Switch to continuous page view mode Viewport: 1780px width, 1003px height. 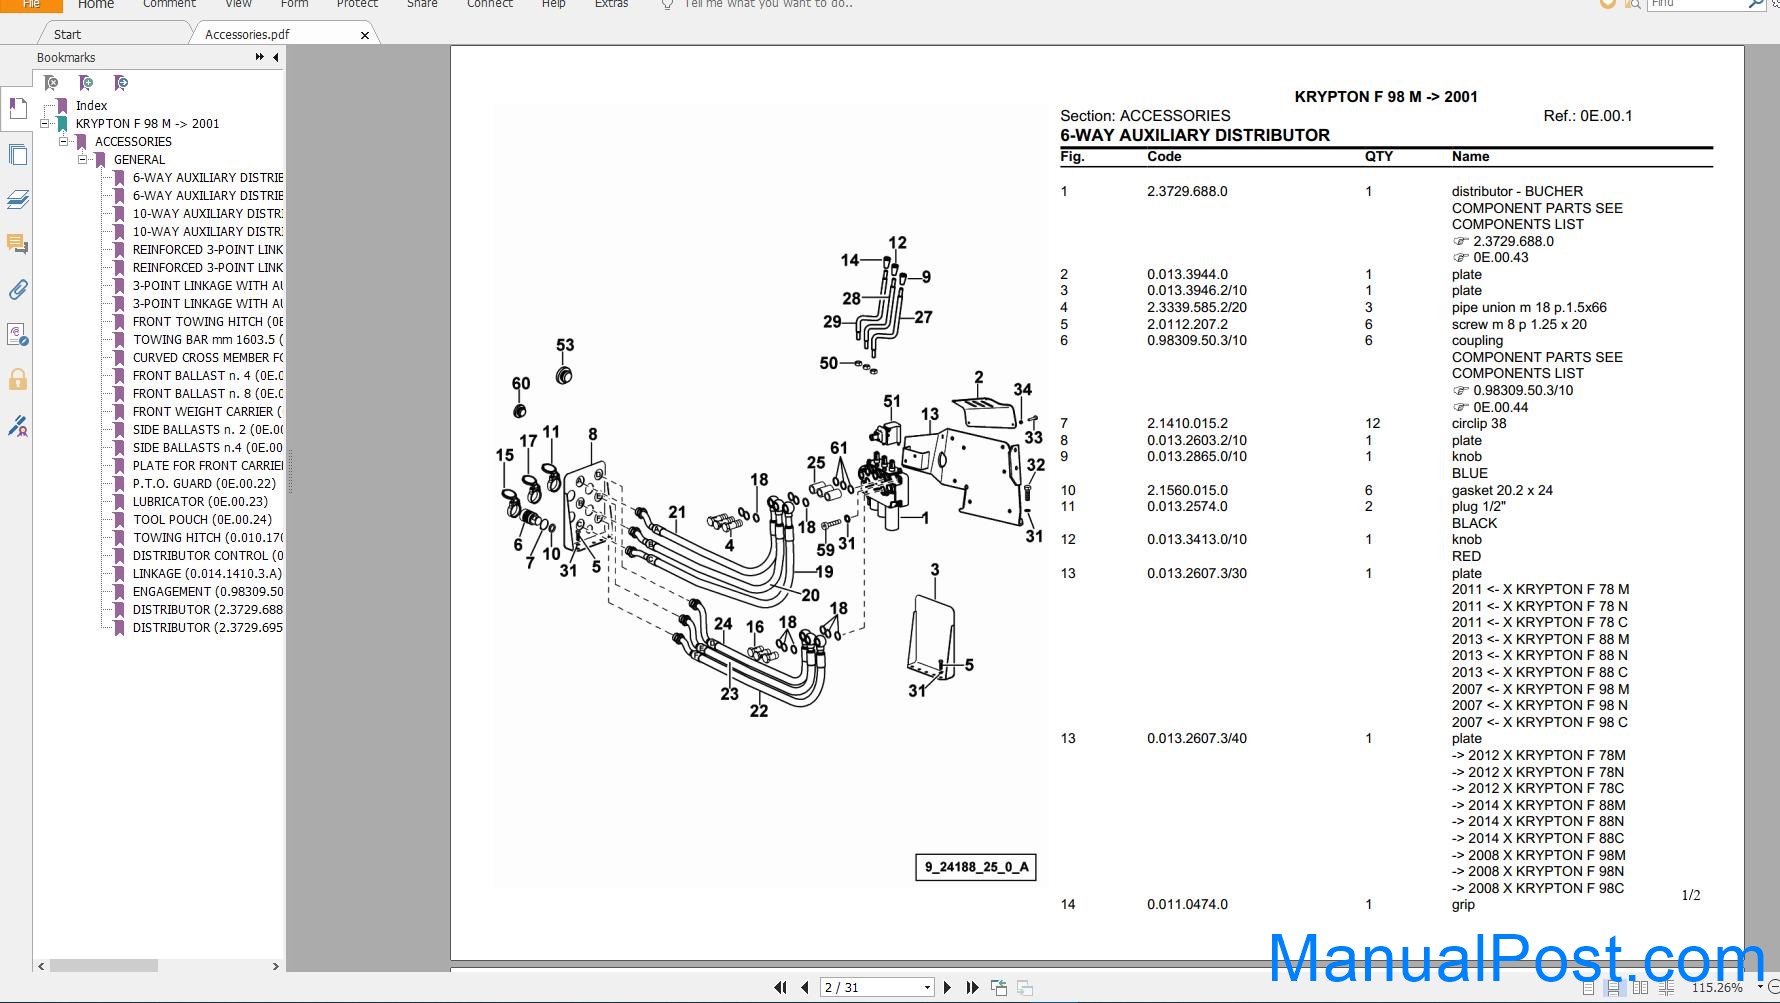pyautogui.click(x=1613, y=988)
